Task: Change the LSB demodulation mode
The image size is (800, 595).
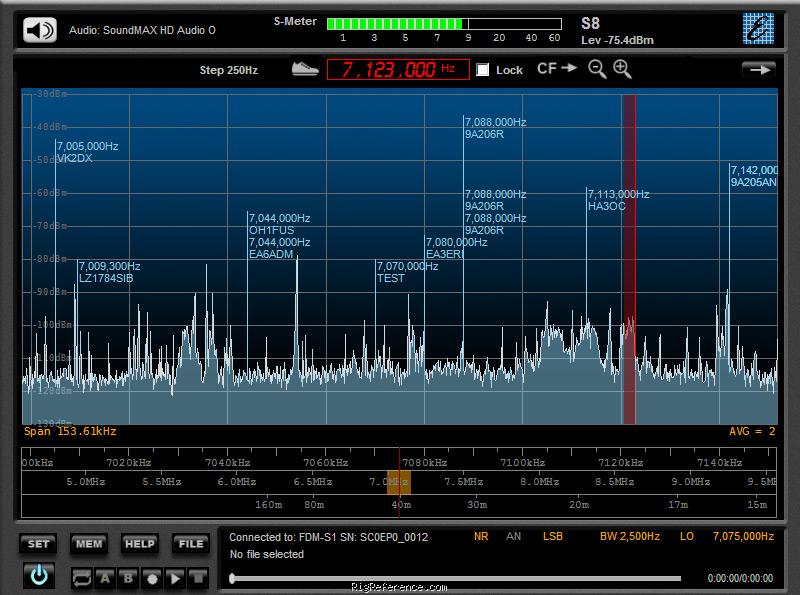Action: tap(553, 536)
